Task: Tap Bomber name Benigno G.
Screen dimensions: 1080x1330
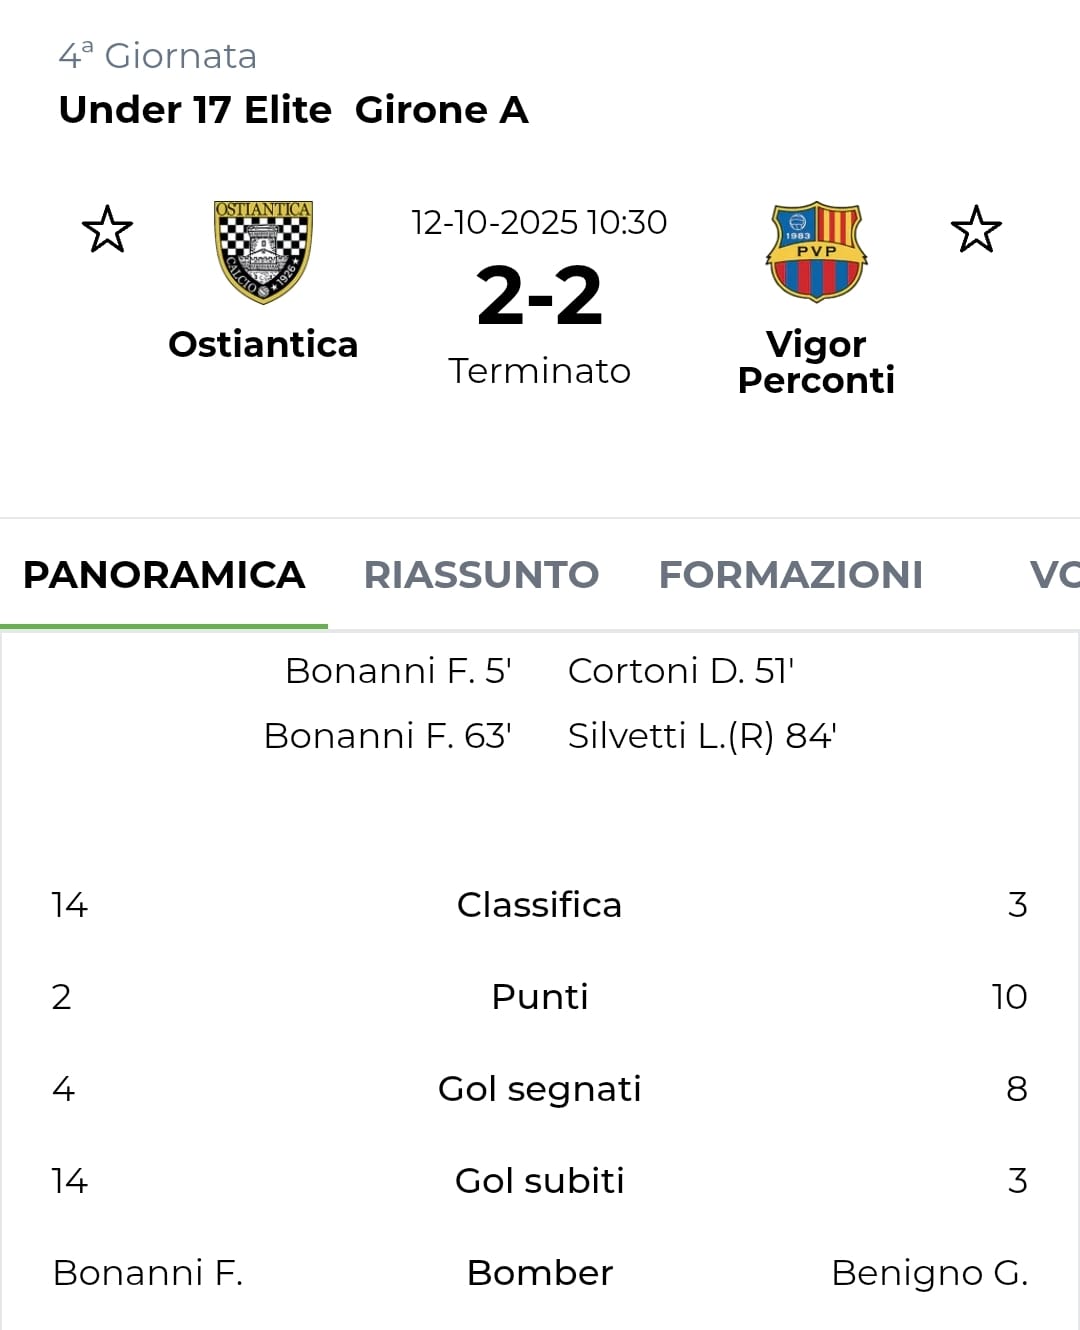Action: (x=929, y=1273)
